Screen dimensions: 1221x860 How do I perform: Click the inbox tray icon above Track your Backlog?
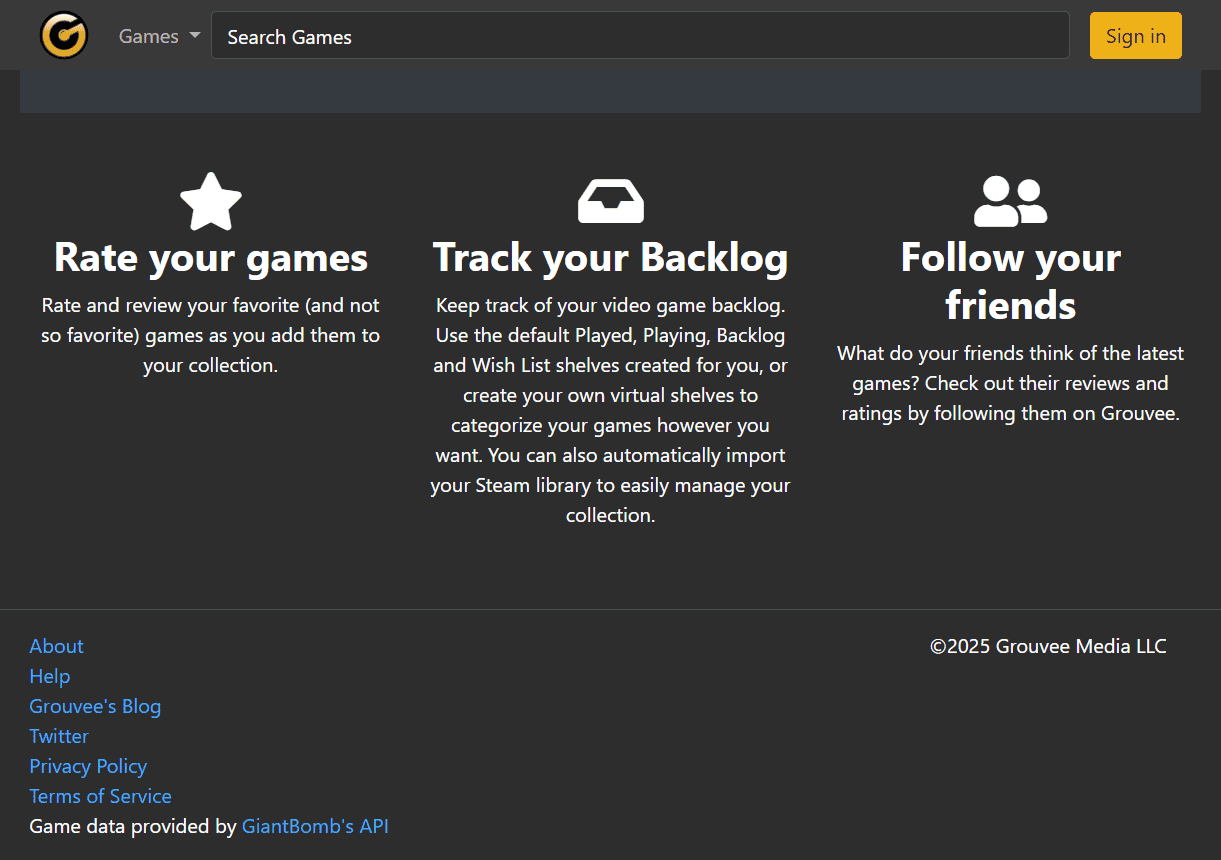point(610,201)
